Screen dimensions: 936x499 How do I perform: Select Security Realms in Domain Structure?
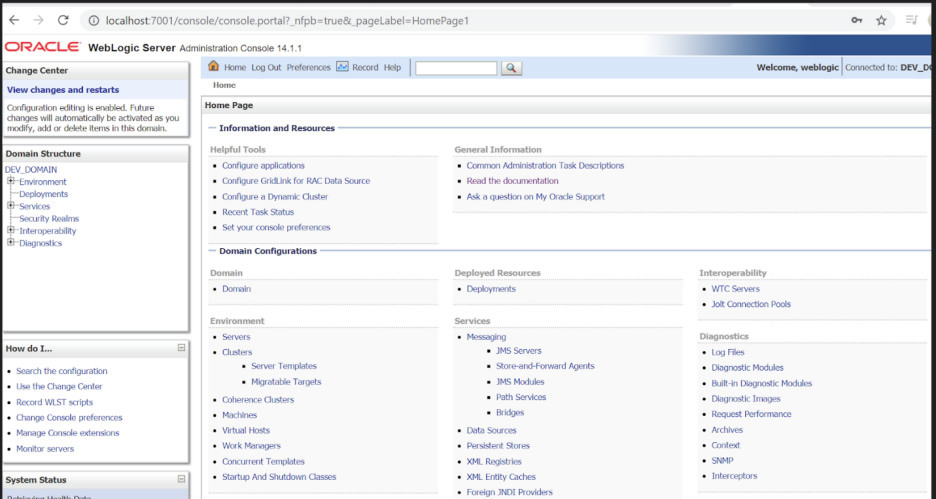(x=48, y=218)
